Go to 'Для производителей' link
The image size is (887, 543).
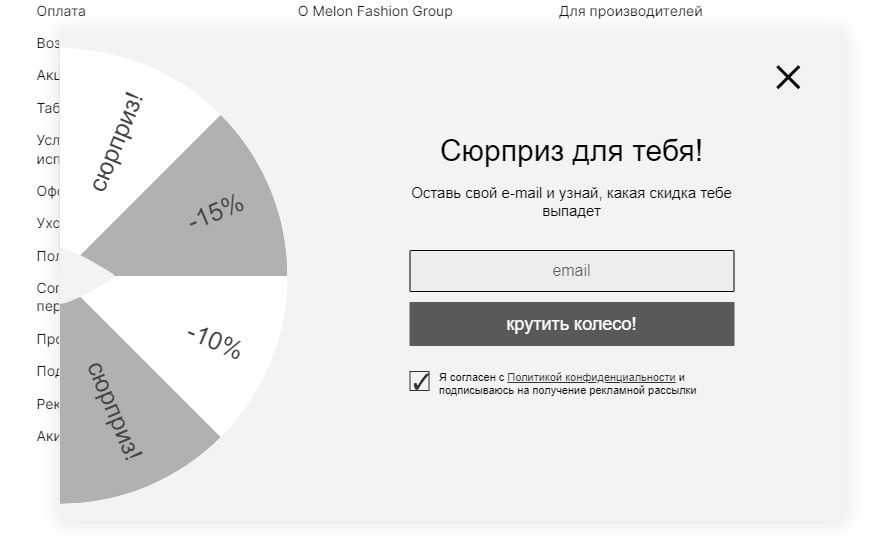(x=630, y=11)
